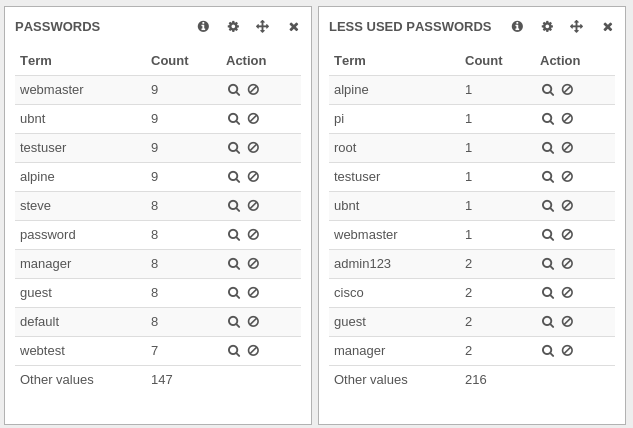633x428 pixels.
Task: Exclude ubnt term in PASSWORDS panel
Action: [253, 119]
